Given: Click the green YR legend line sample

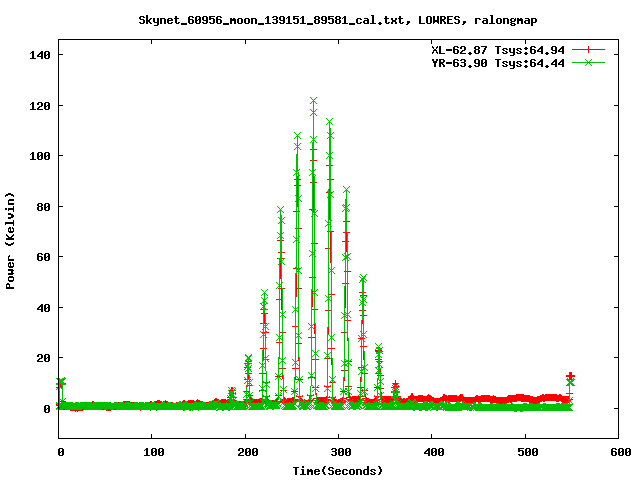Looking at the screenshot, I should (x=590, y=62).
